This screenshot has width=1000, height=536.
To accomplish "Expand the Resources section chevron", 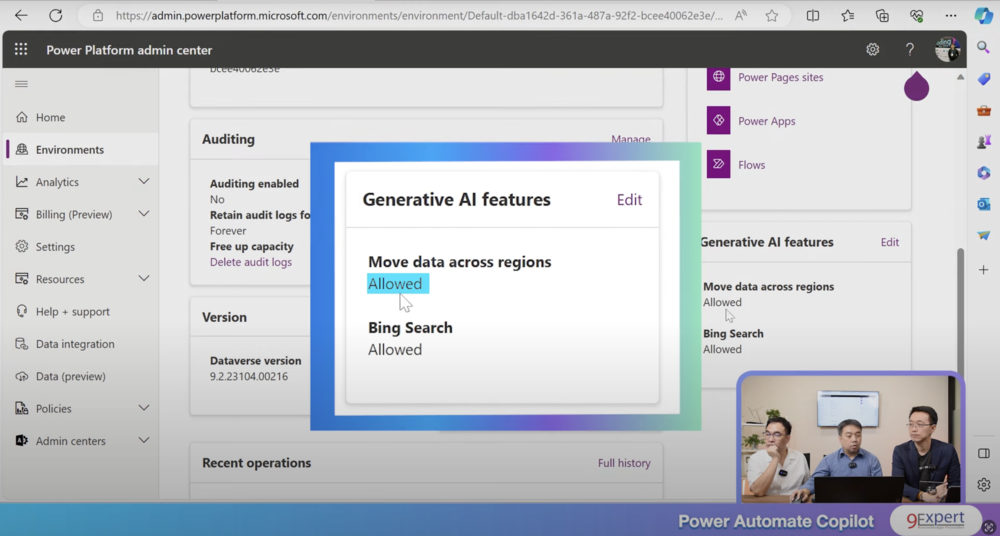I will [143, 278].
